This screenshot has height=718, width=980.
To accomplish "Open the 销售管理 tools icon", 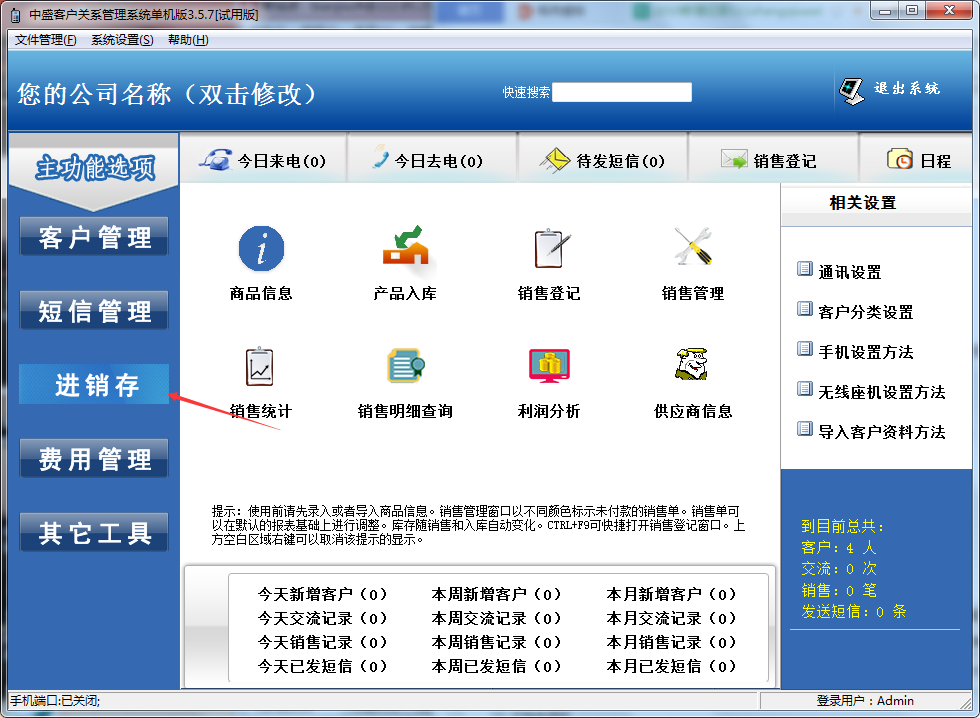I will (693, 246).
